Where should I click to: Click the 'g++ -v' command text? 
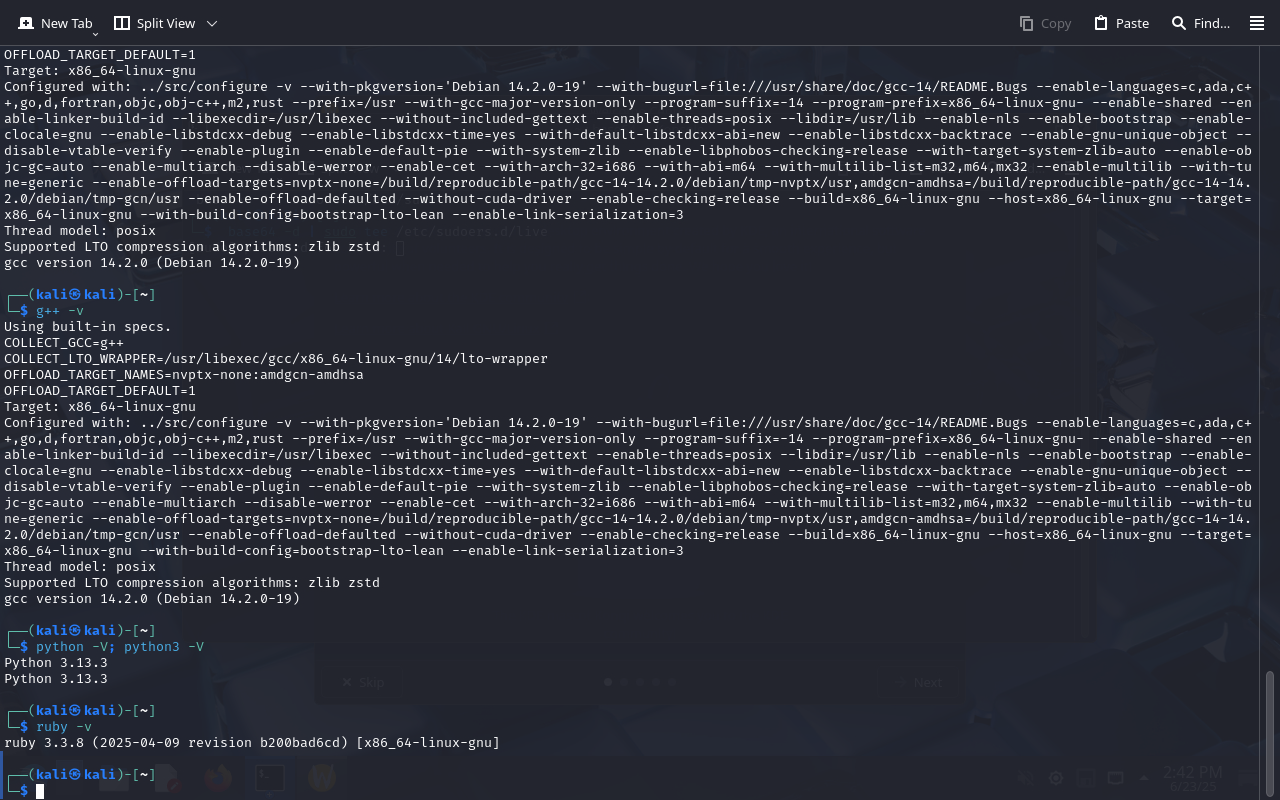point(60,311)
